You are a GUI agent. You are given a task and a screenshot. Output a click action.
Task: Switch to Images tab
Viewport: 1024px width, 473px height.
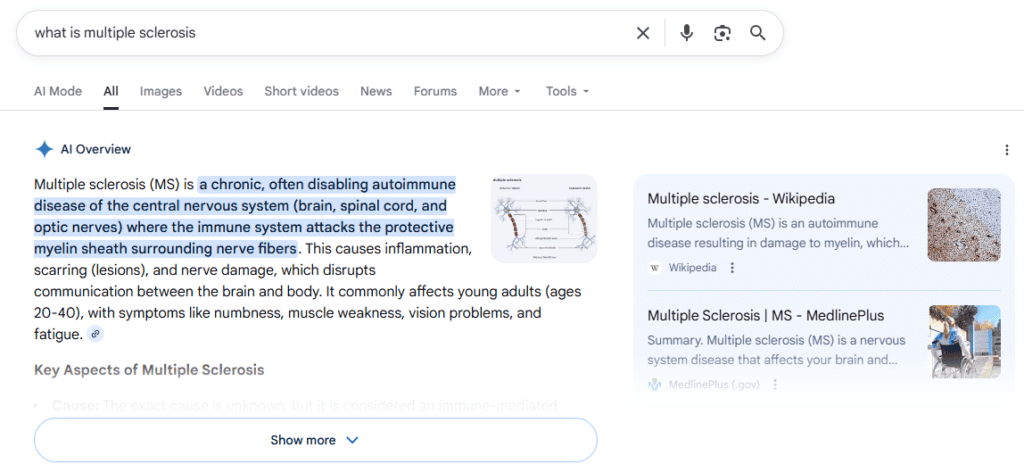[x=161, y=91]
